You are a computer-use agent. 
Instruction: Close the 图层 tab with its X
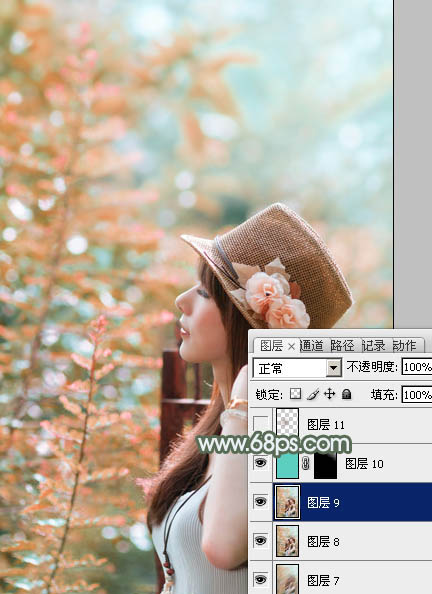click(x=291, y=346)
